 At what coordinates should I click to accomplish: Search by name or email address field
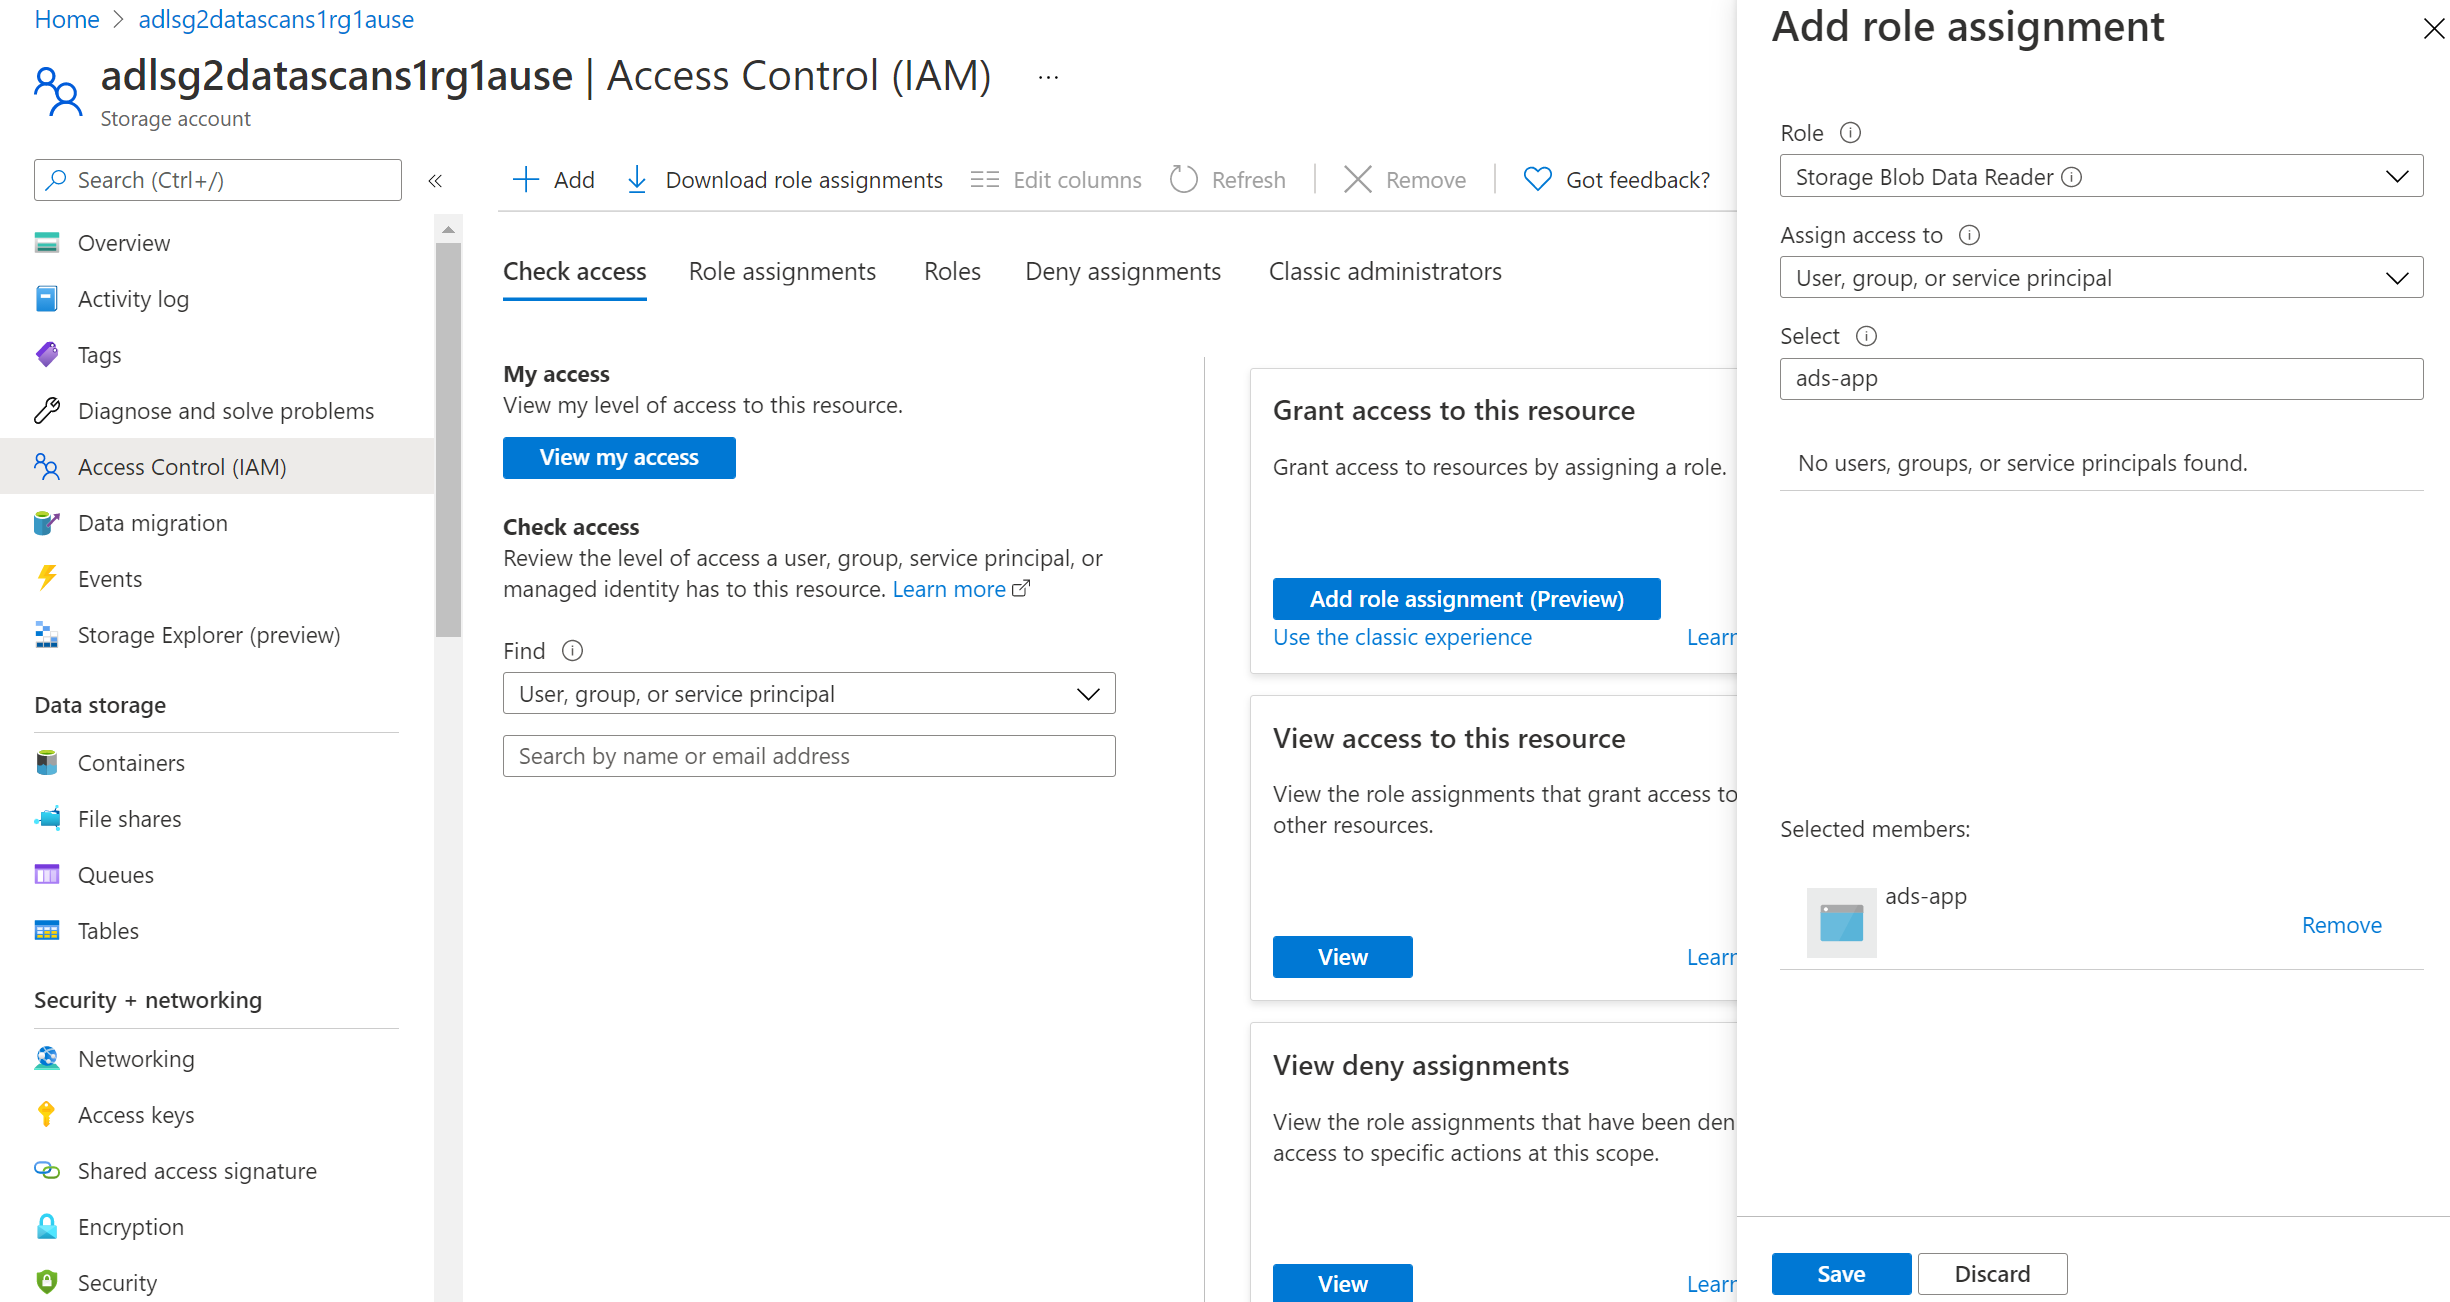click(x=809, y=756)
